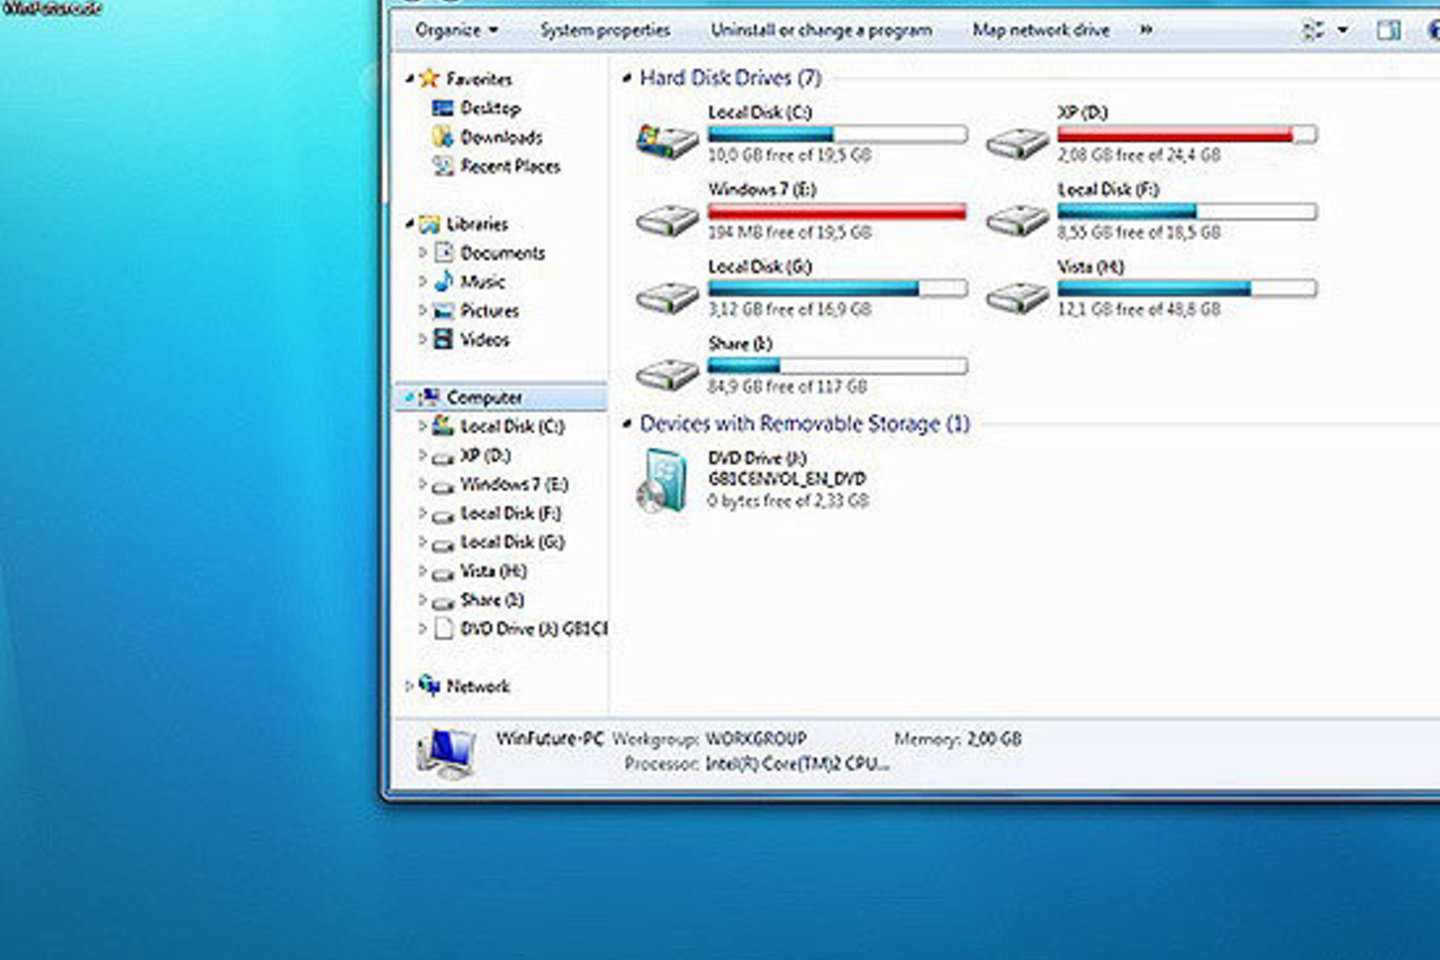Select Windows 7 (E:) drive icon in main pane
This screenshot has width=1440, height=960.
coord(667,219)
